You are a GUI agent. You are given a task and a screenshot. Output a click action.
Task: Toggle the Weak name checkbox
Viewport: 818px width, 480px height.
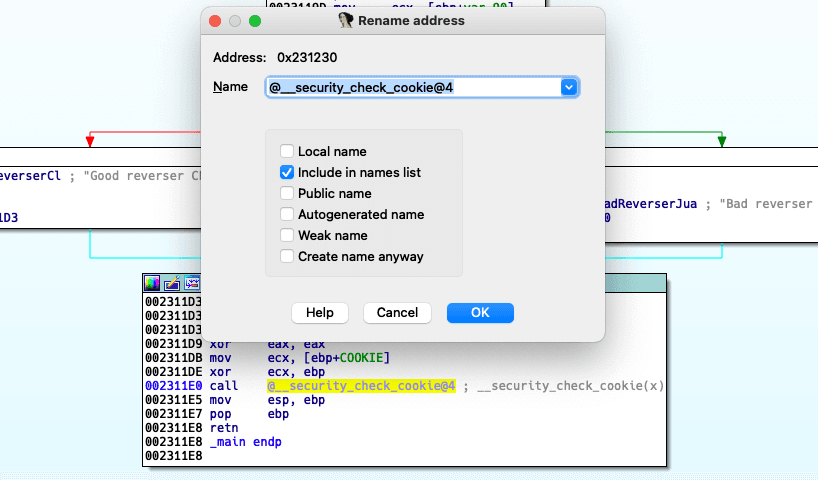click(287, 235)
